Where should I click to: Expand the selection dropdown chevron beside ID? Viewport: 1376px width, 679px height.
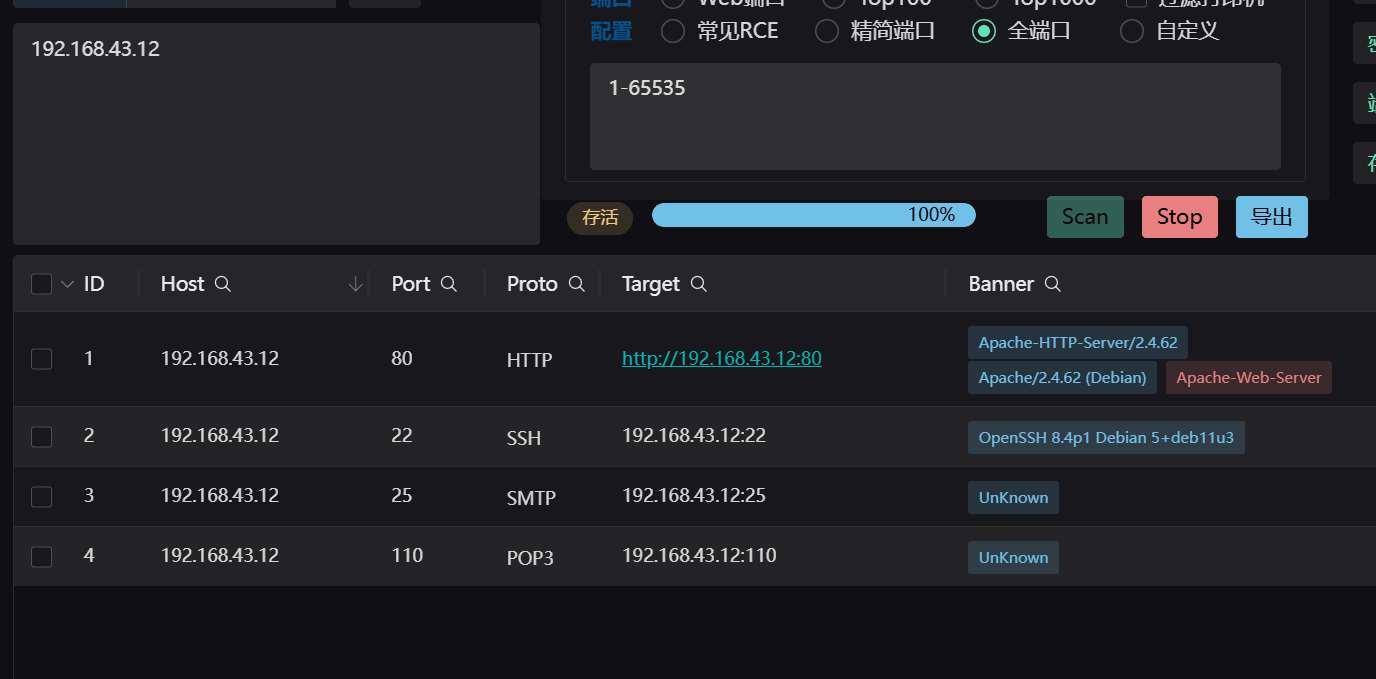[x=67, y=284]
